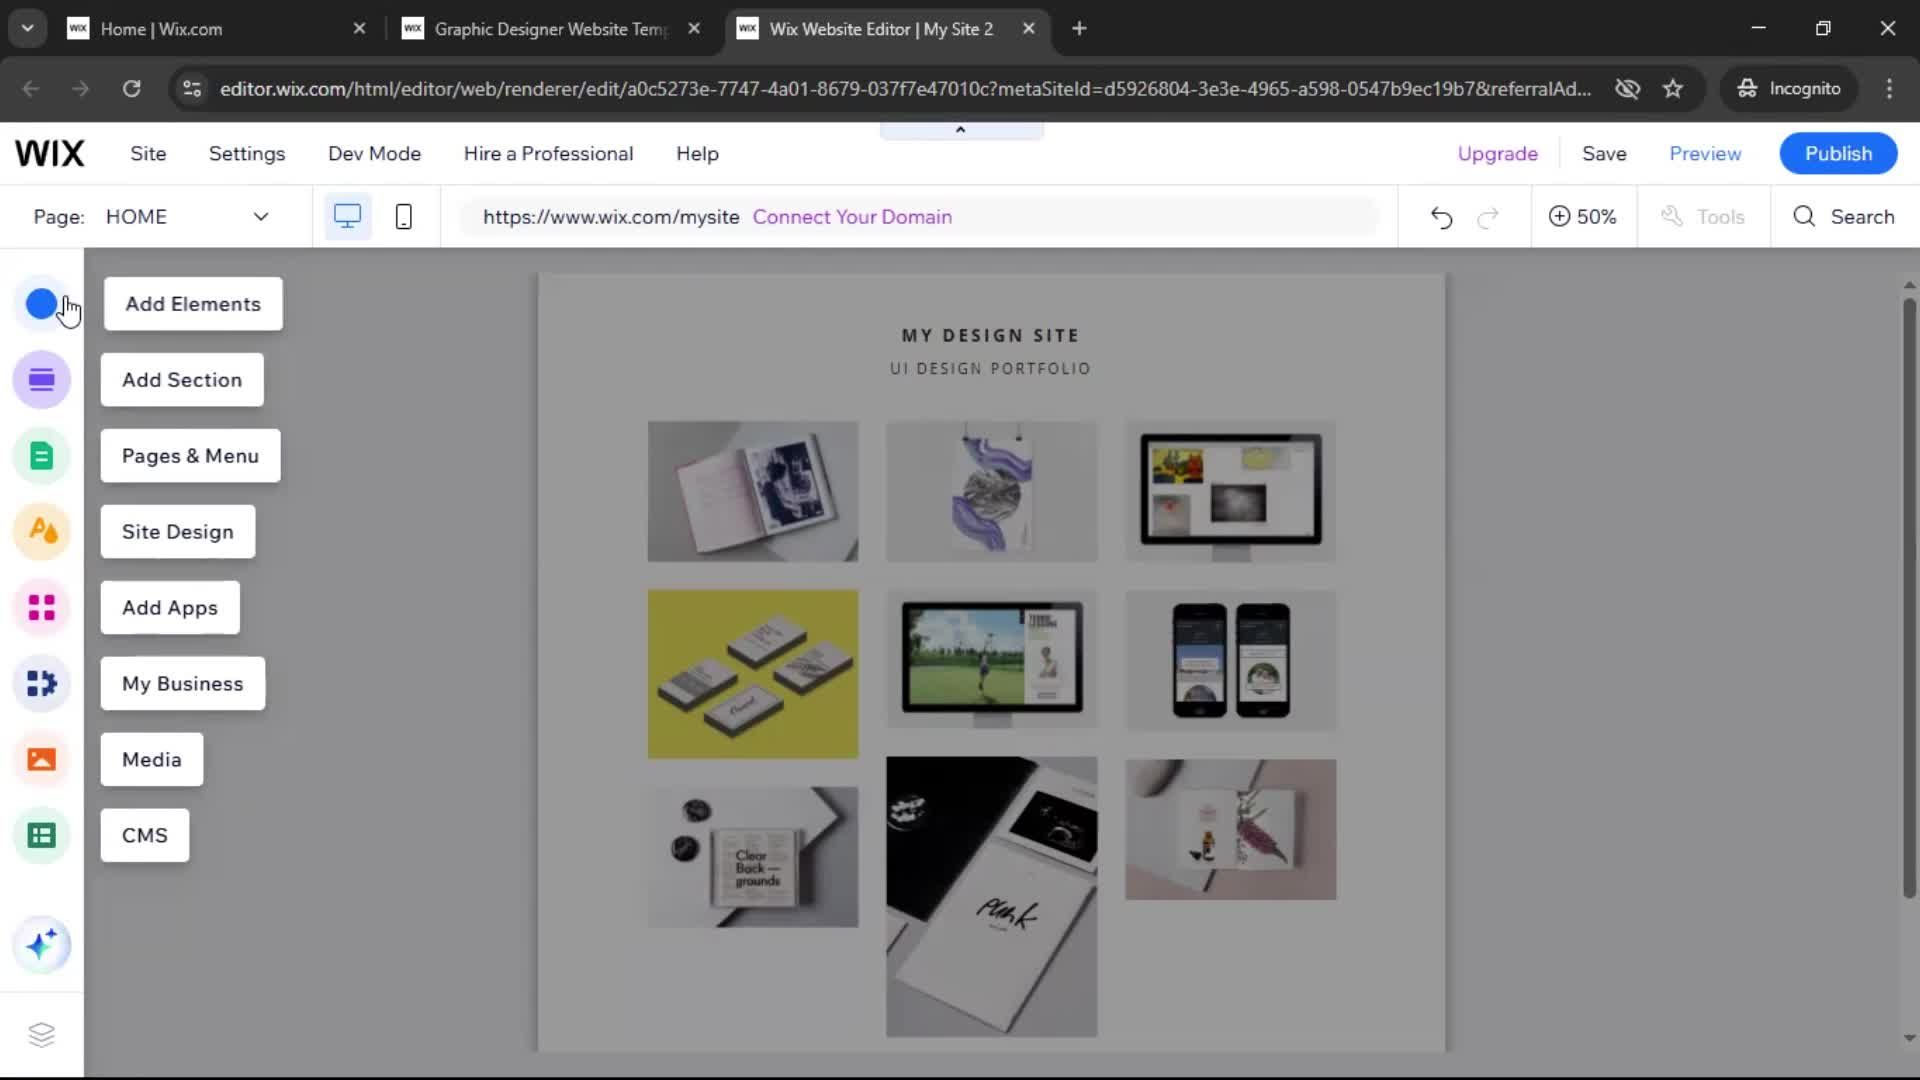Click the Wix logo
This screenshot has width=1920, height=1080.
50,153
